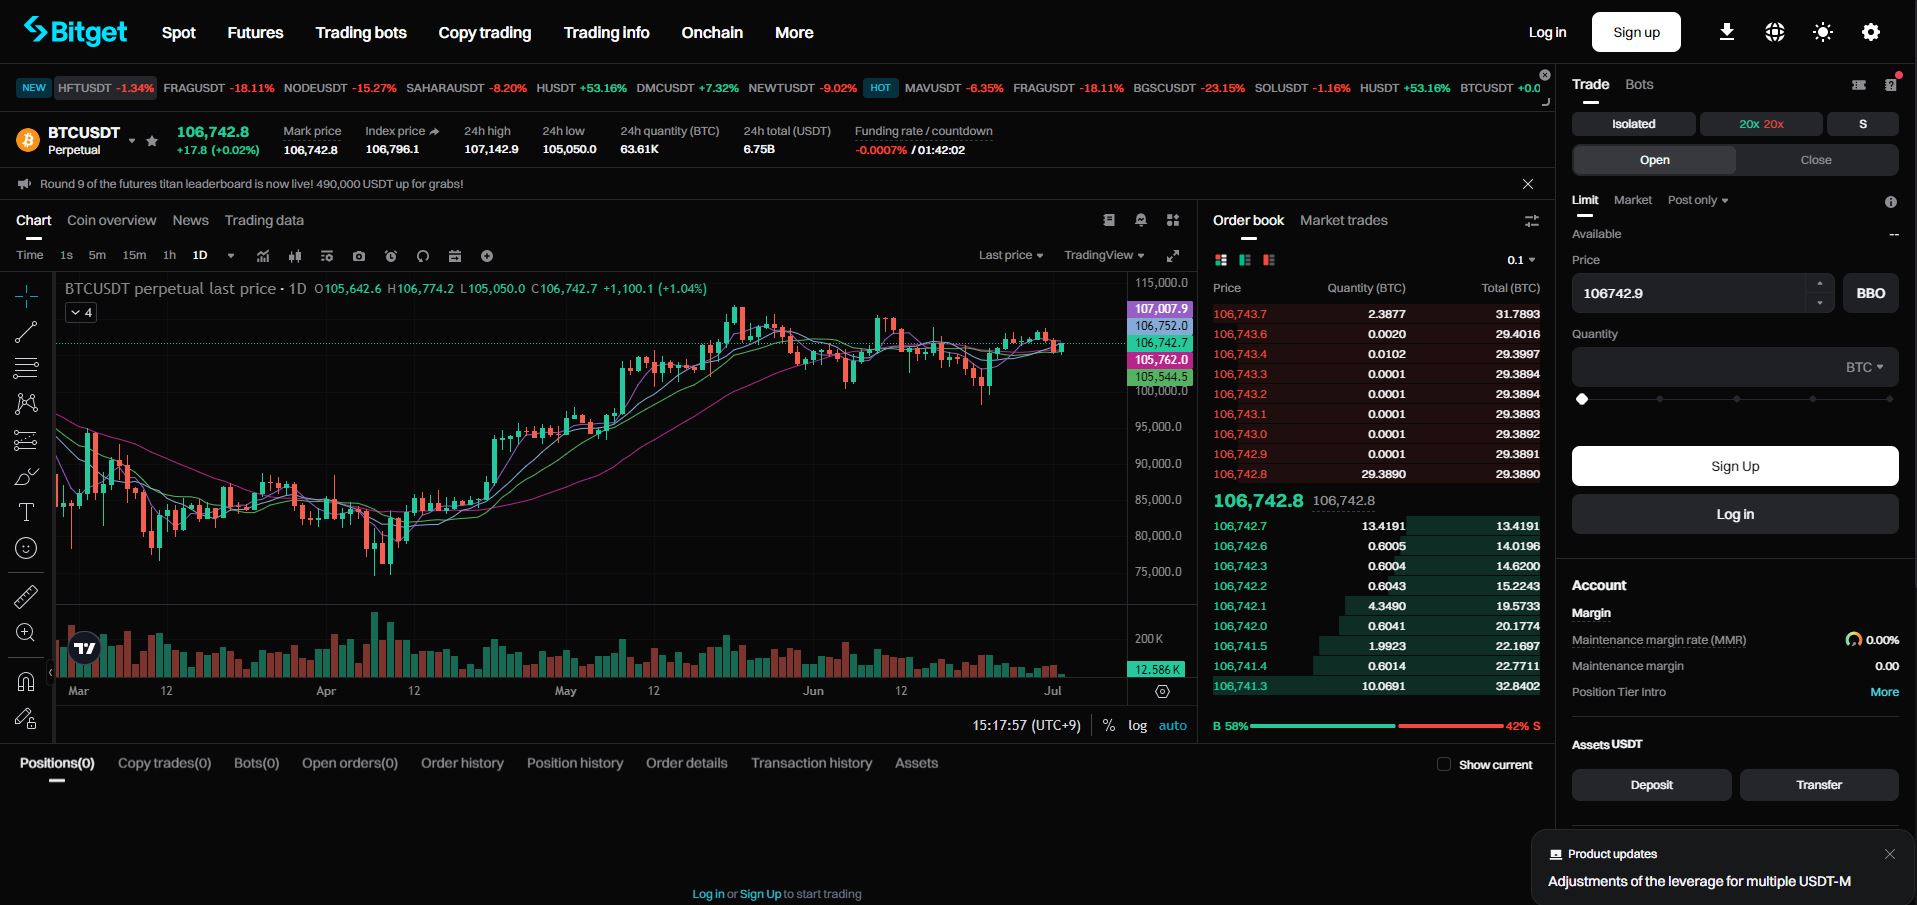Image resolution: width=1917 pixels, height=905 pixels.
Task: Select the zoom in tool
Action: (x=26, y=633)
